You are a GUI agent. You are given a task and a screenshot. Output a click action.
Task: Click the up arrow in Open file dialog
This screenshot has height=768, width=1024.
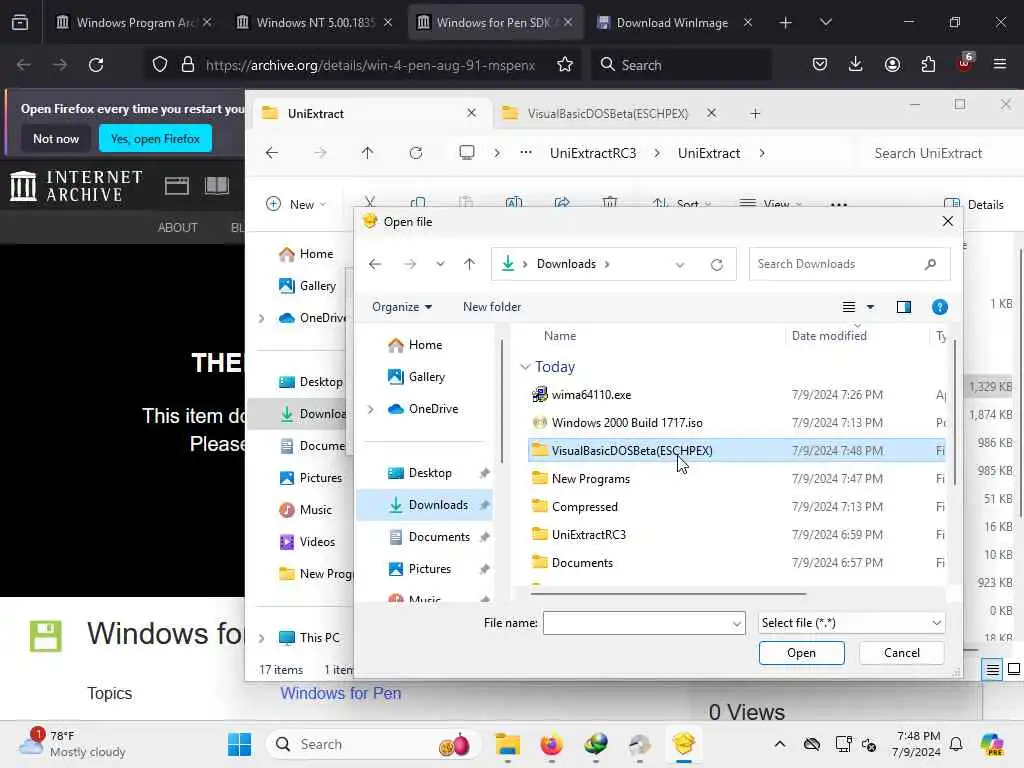coord(469,264)
